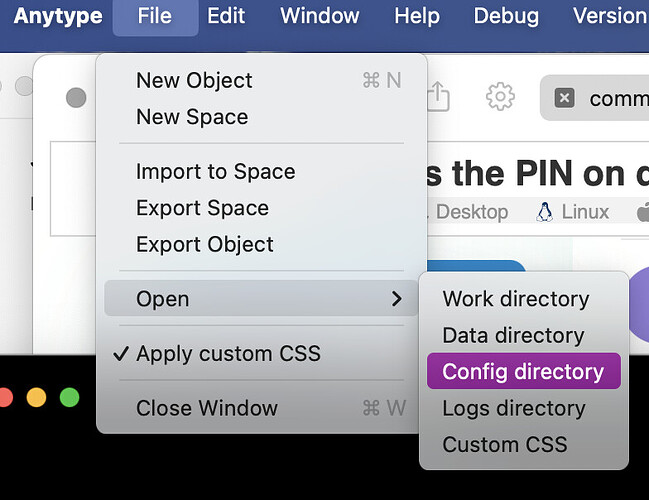Open the Window menu
The image size is (649, 500).
point(320,16)
